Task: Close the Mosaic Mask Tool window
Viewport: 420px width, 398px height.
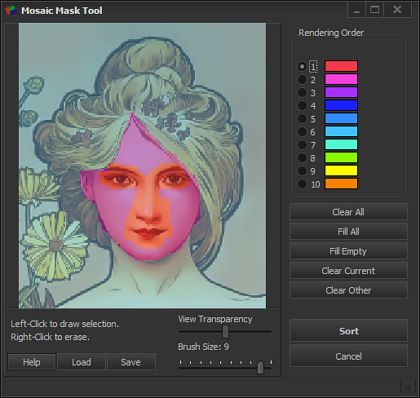Action: 397,10
